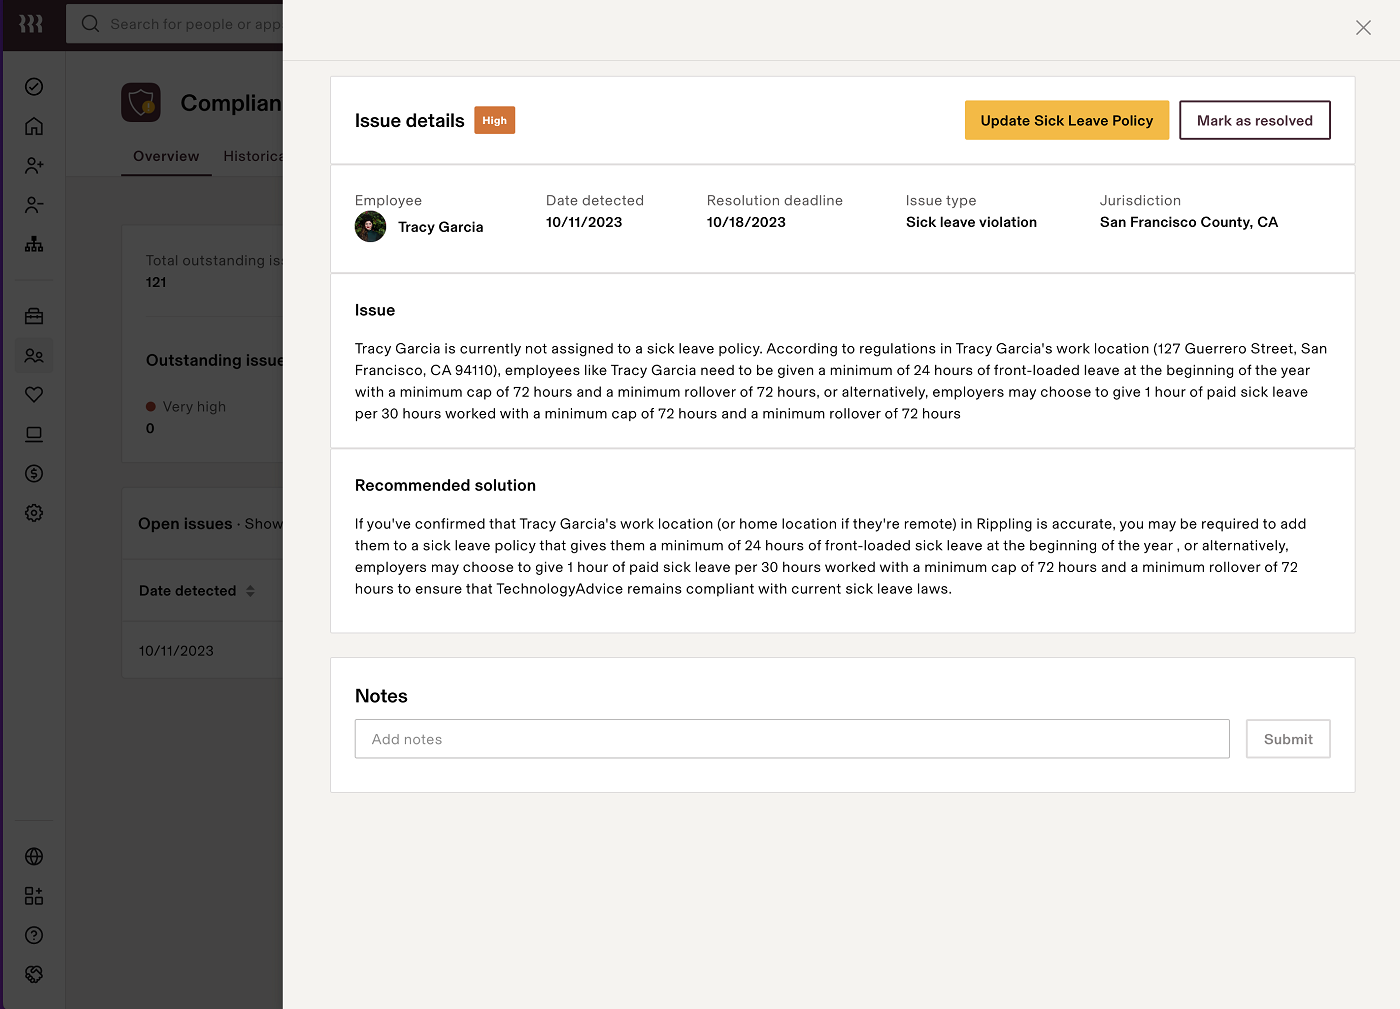Click the Open issues heading
The image size is (1400, 1009).
tap(185, 524)
